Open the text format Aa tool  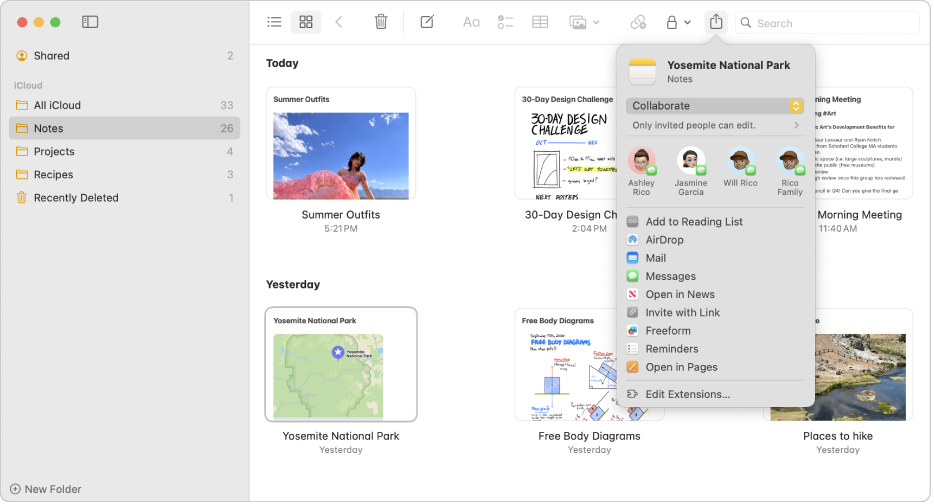pyautogui.click(x=471, y=22)
